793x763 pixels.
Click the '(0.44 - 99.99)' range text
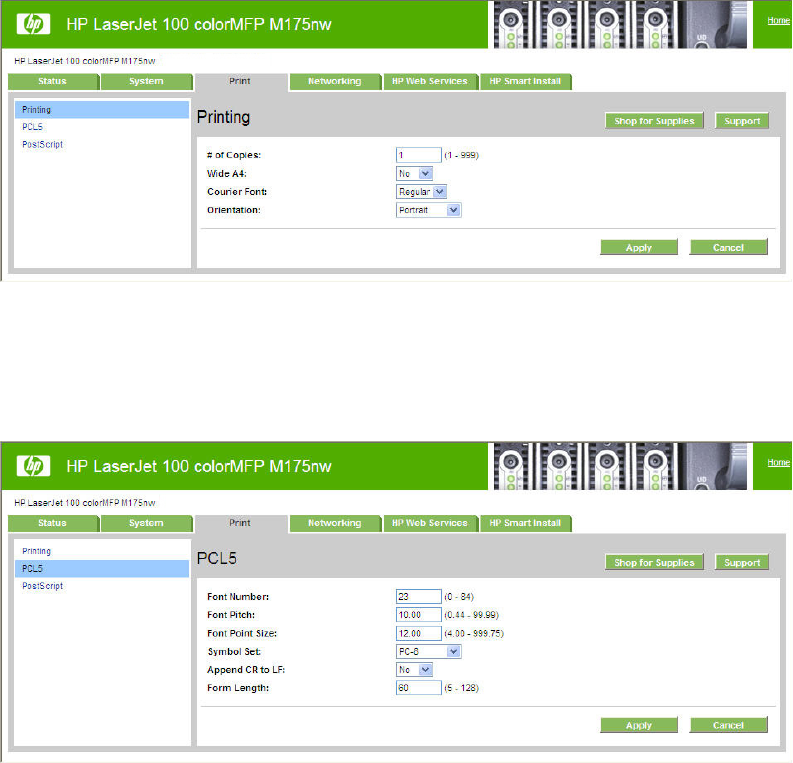471,615
